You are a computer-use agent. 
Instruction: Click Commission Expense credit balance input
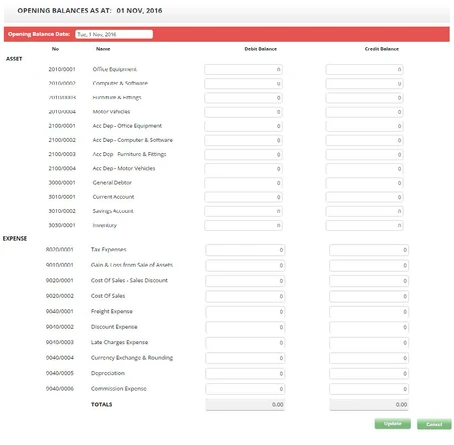click(x=369, y=389)
